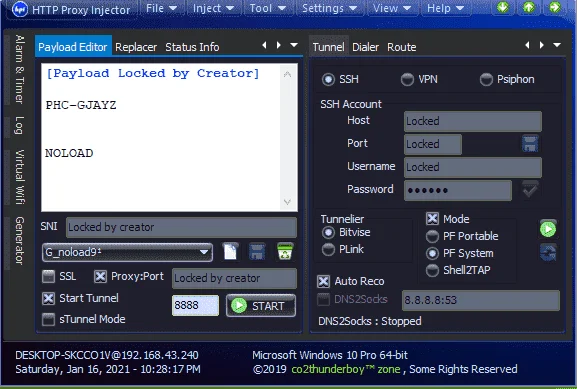Click the SSH Password field

(x=458, y=190)
